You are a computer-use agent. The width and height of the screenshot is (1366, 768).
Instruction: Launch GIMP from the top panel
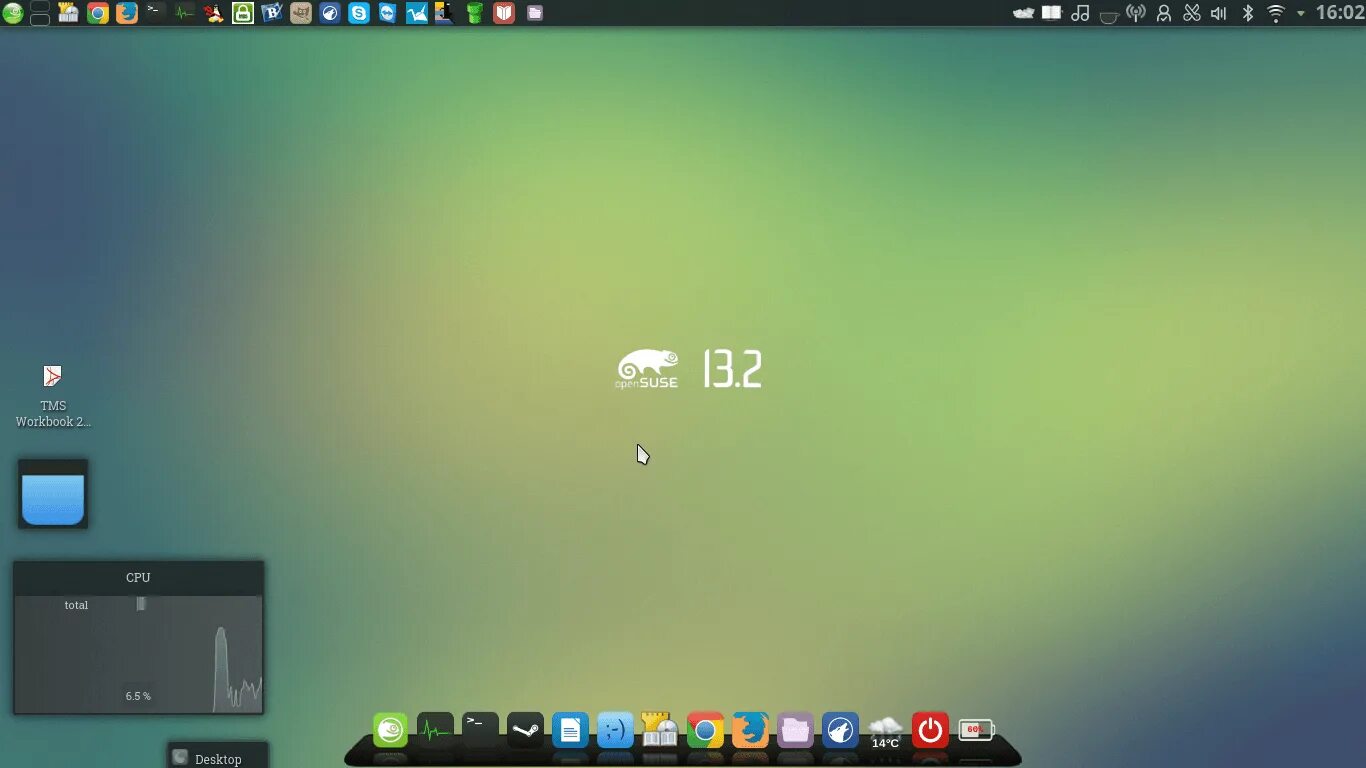pyautogui.click(x=301, y=13)
